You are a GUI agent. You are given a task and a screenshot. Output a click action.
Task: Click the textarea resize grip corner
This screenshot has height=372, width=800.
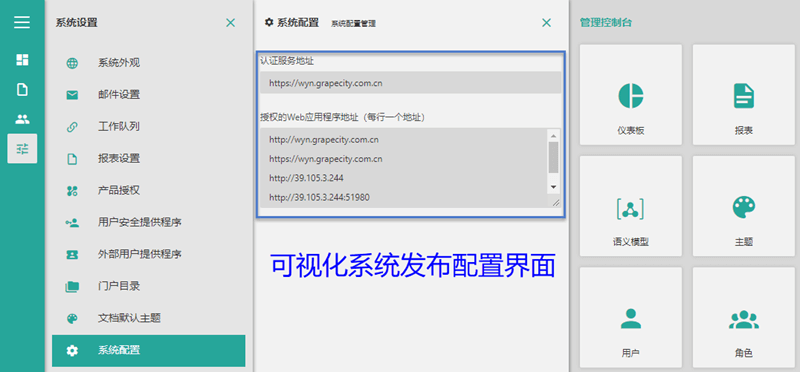[556, 203]
